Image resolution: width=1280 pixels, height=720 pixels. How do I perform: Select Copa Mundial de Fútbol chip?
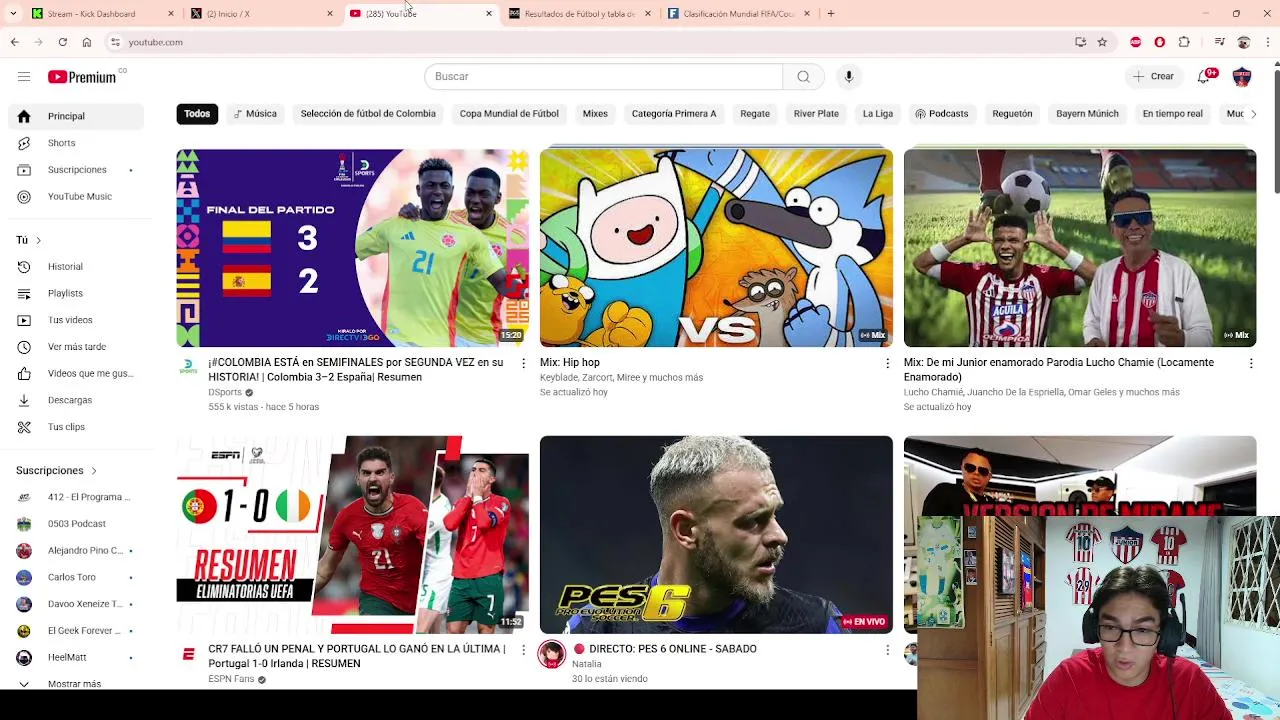click(x=509, y=114)
